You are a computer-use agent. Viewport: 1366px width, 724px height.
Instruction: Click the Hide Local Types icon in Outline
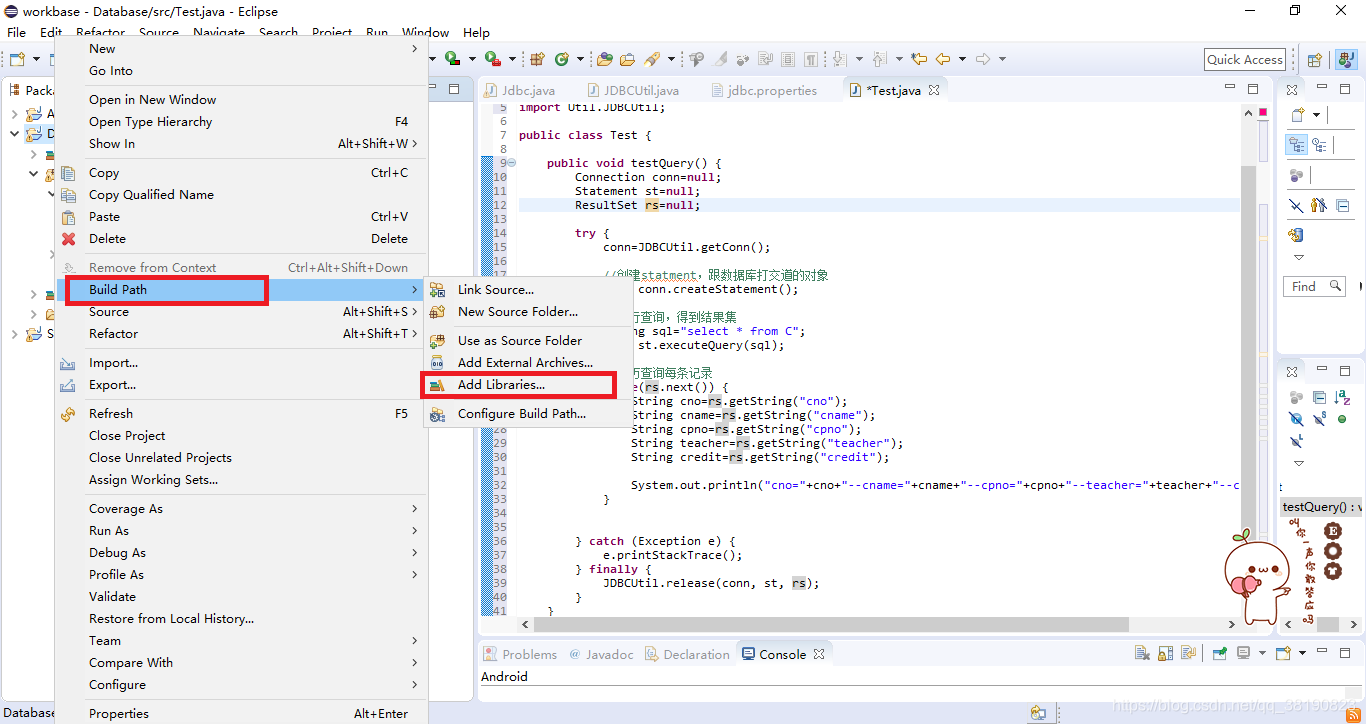click(1297, 442)
